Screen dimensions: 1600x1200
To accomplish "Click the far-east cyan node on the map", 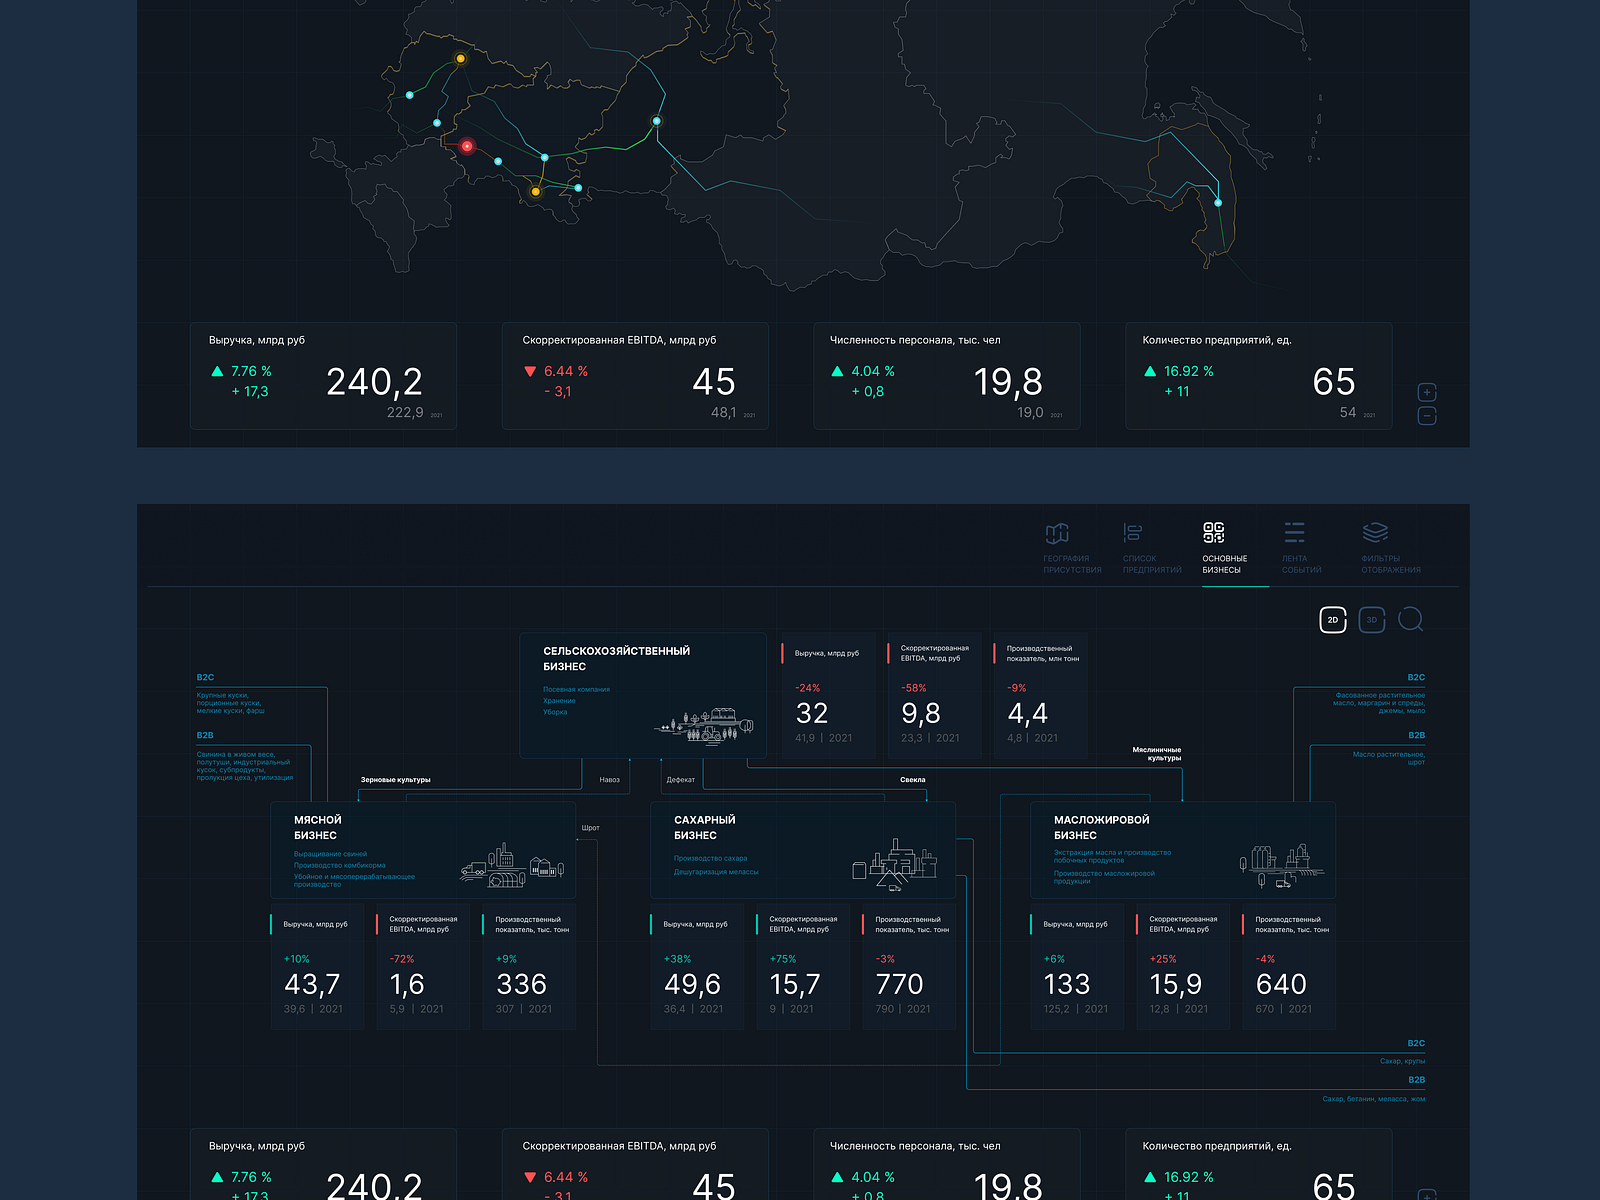I will tap(1218, 203).
